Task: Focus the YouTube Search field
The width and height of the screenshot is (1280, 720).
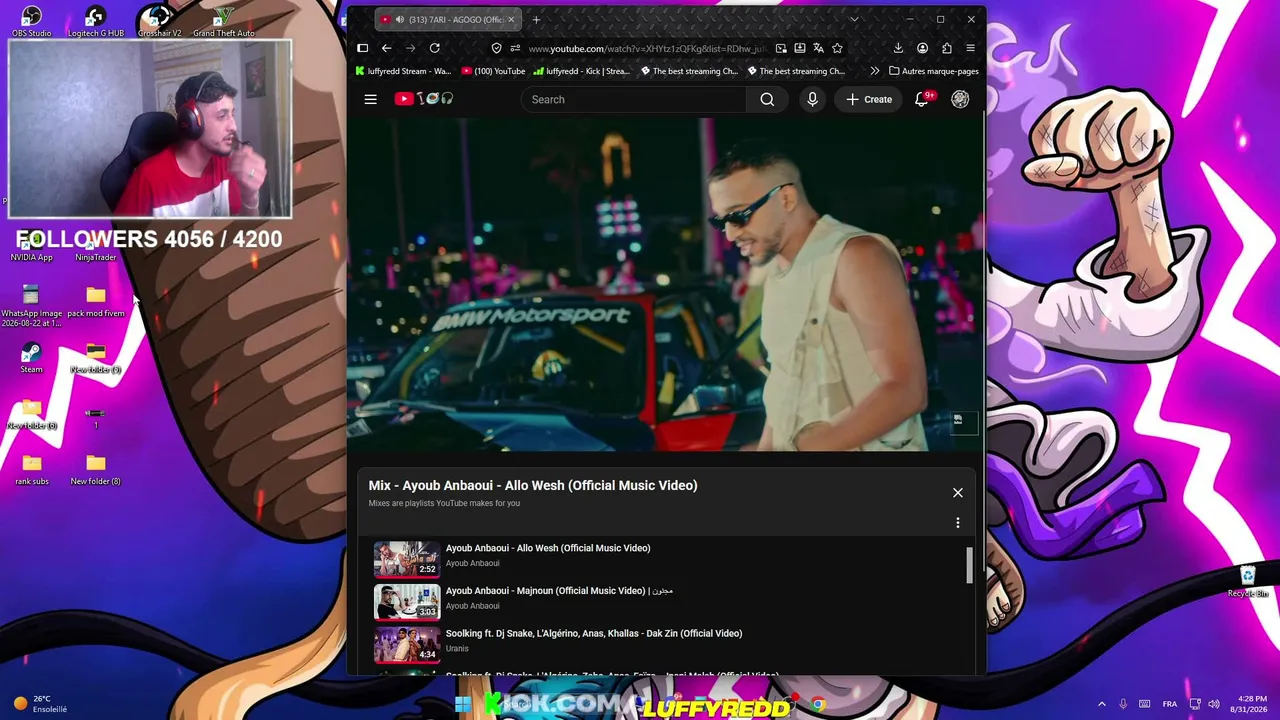Action: (634, 99)
